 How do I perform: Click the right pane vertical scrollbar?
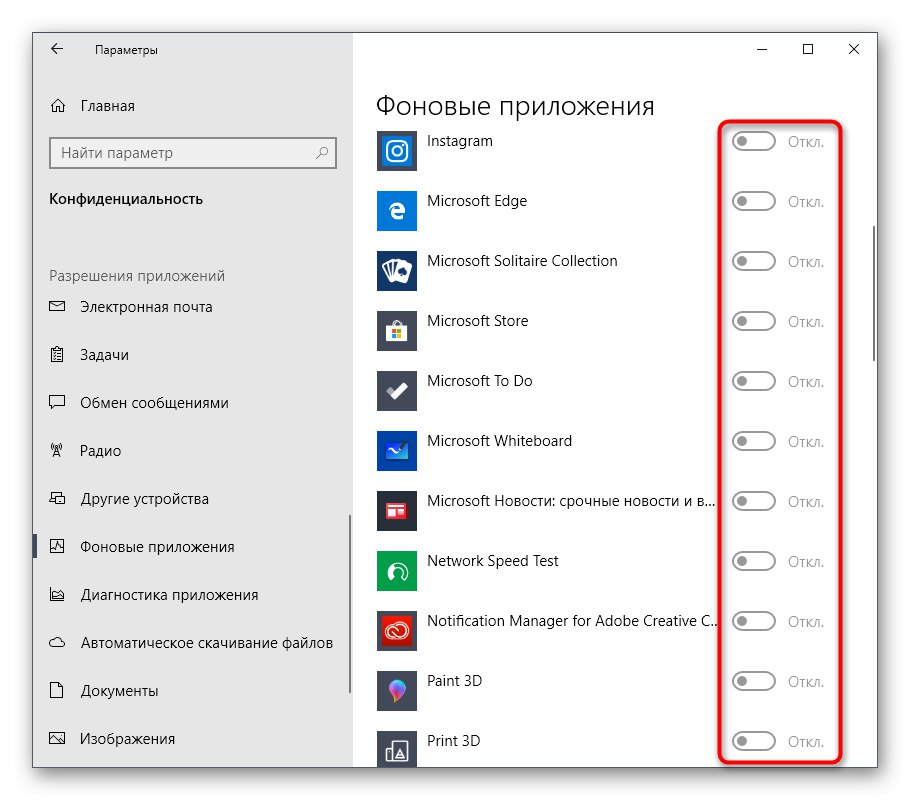(x=873, y=293)
